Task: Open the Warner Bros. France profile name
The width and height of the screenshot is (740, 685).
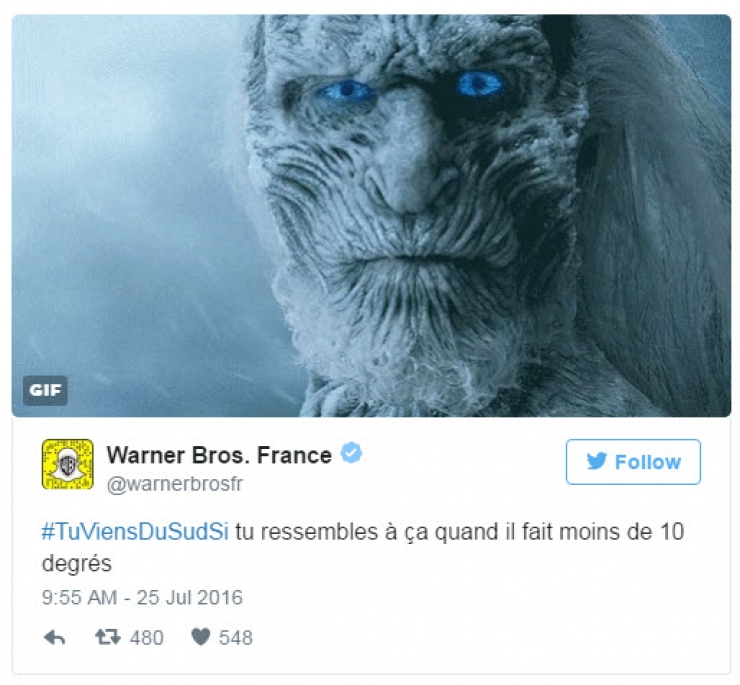Action: click(219, 456)
